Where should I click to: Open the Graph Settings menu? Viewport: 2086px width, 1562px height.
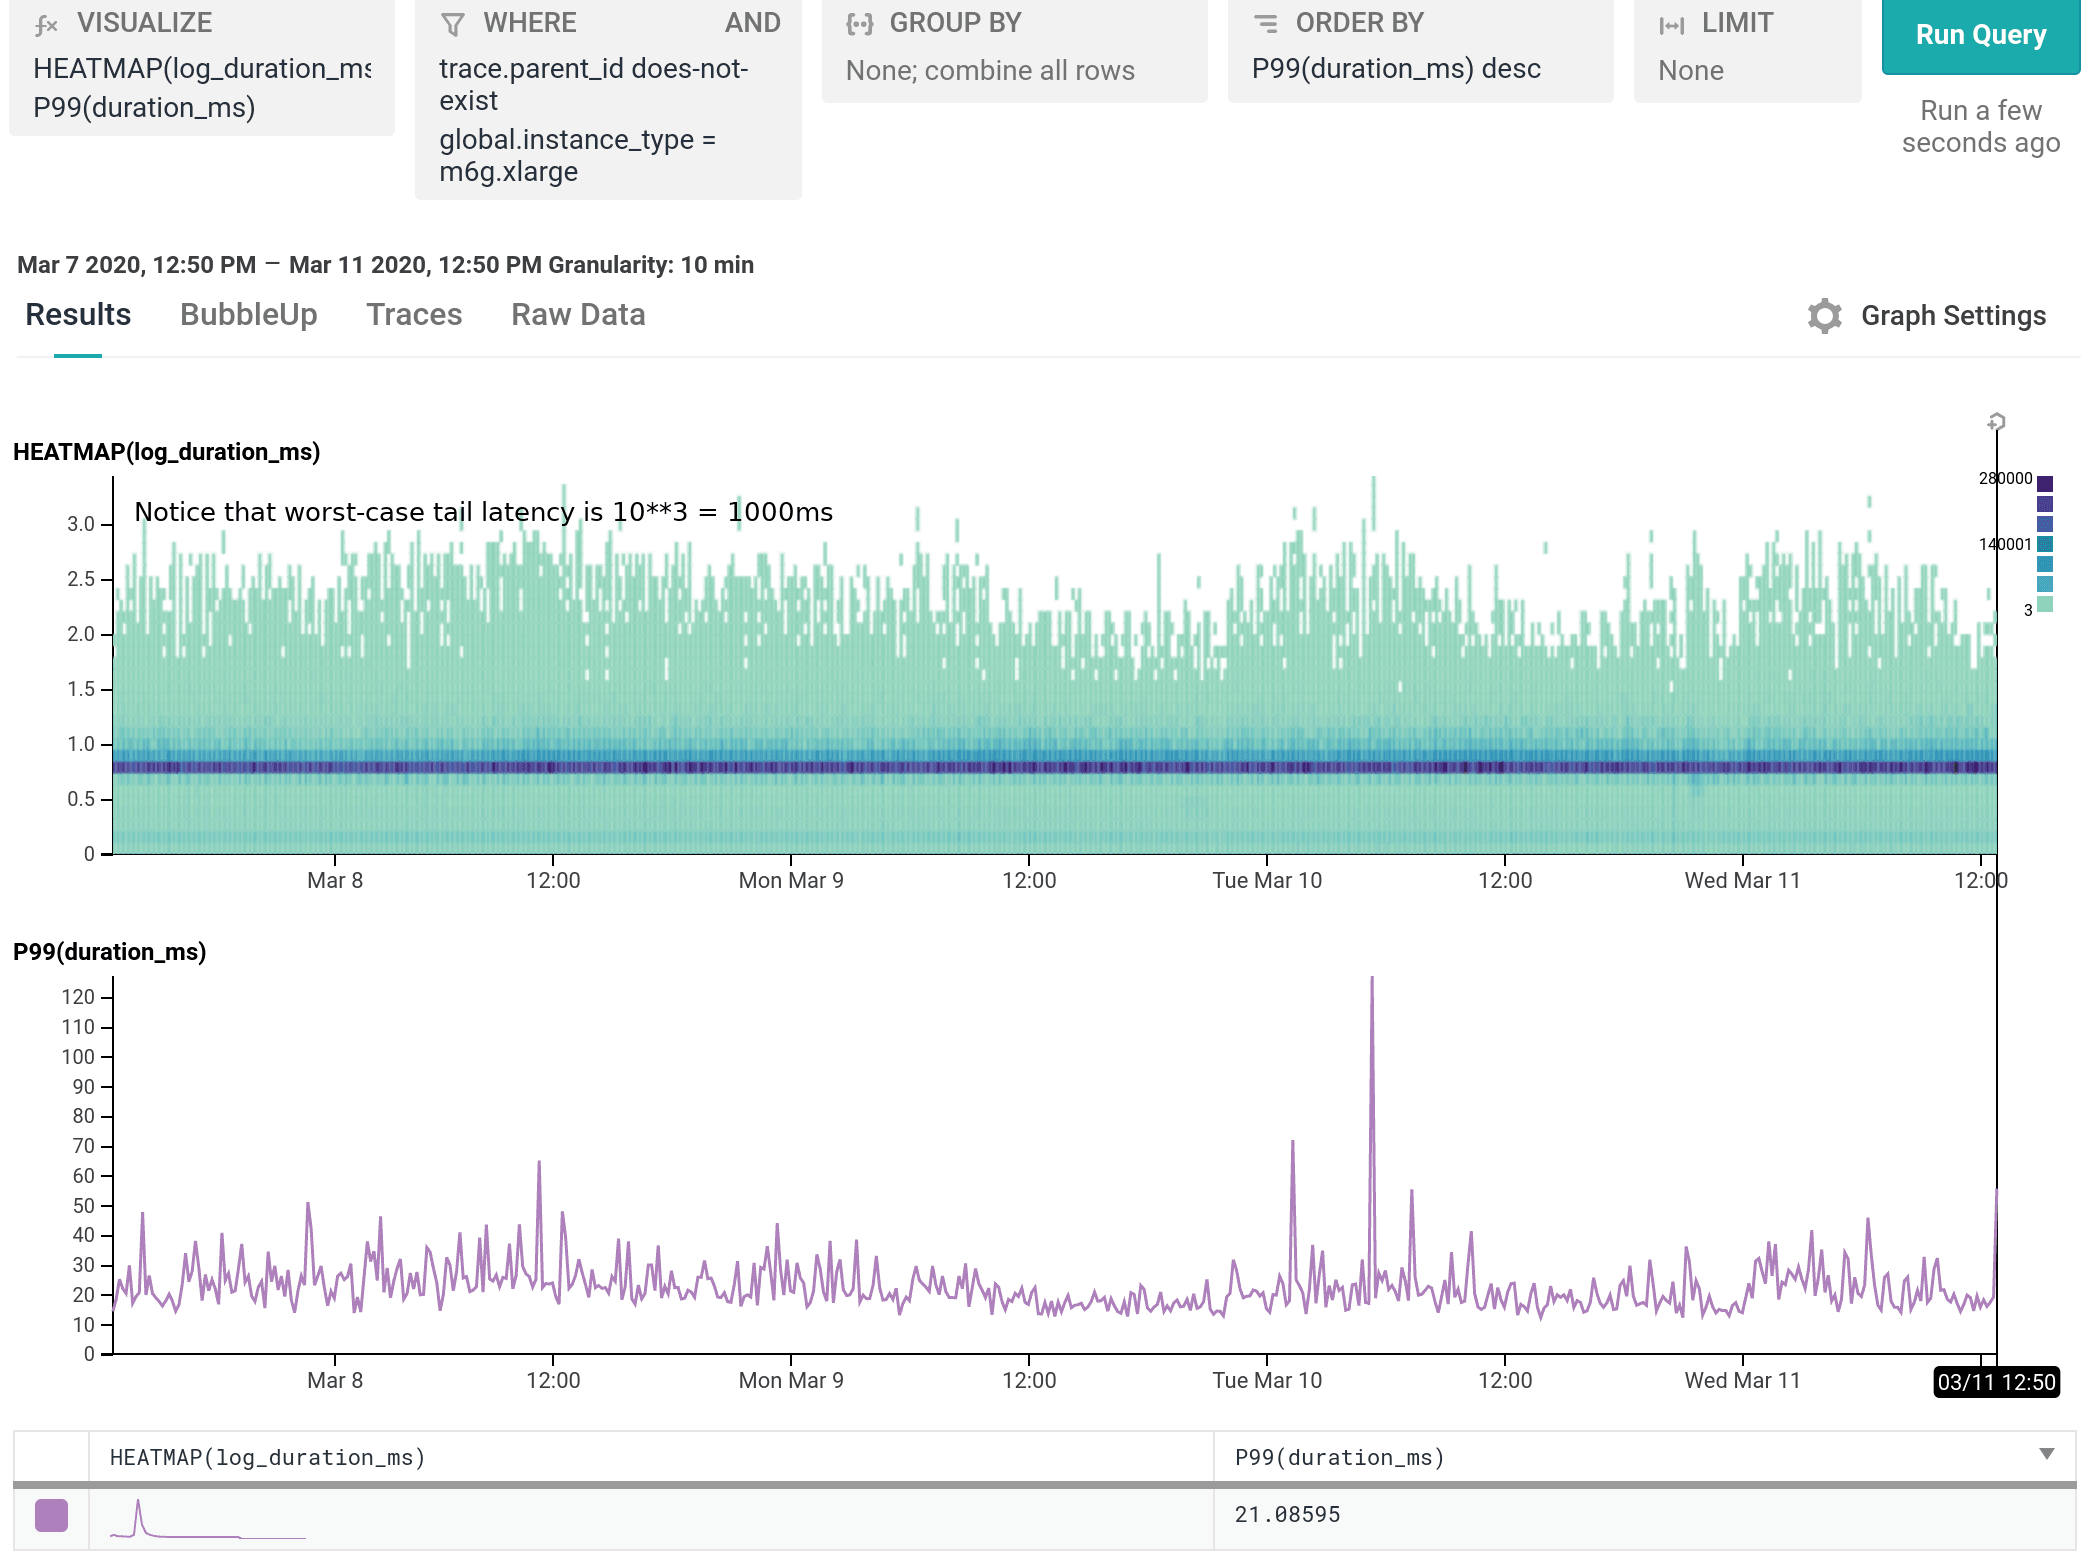pos(1952,316)
